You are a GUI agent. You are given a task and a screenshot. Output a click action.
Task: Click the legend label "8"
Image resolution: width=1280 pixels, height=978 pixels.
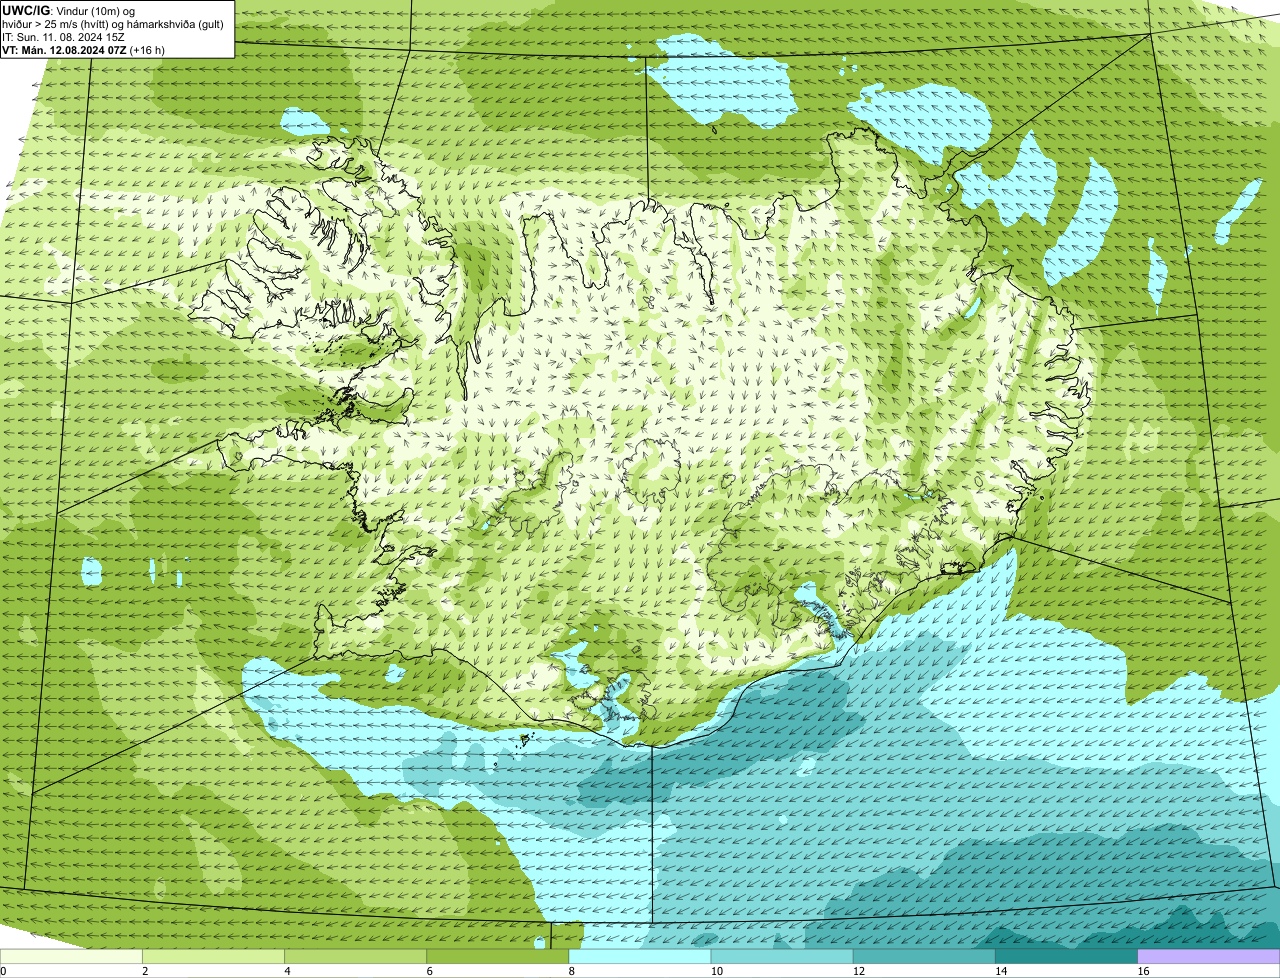click(x=572, y=971)
